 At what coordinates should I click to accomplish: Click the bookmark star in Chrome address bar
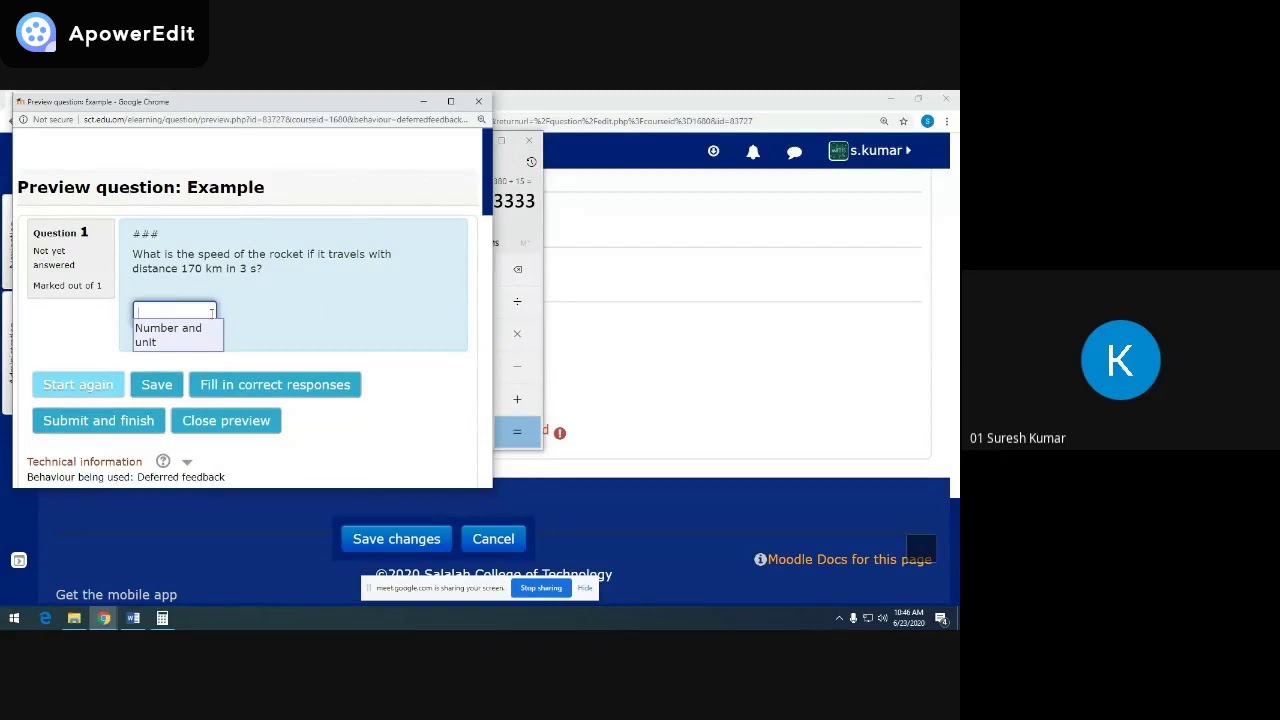903,121
